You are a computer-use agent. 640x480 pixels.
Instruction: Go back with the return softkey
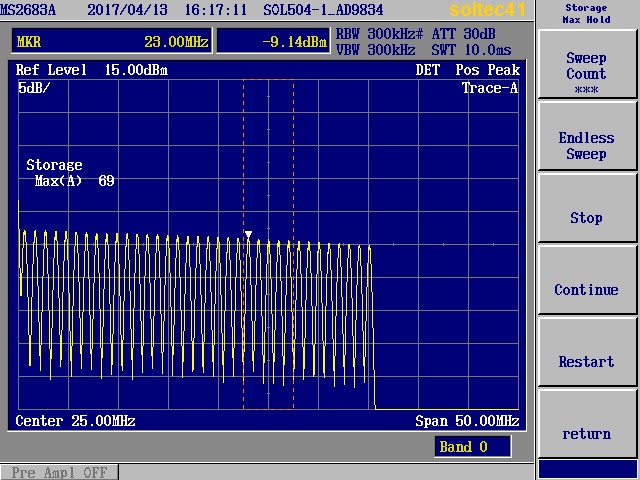coord(587,424)
